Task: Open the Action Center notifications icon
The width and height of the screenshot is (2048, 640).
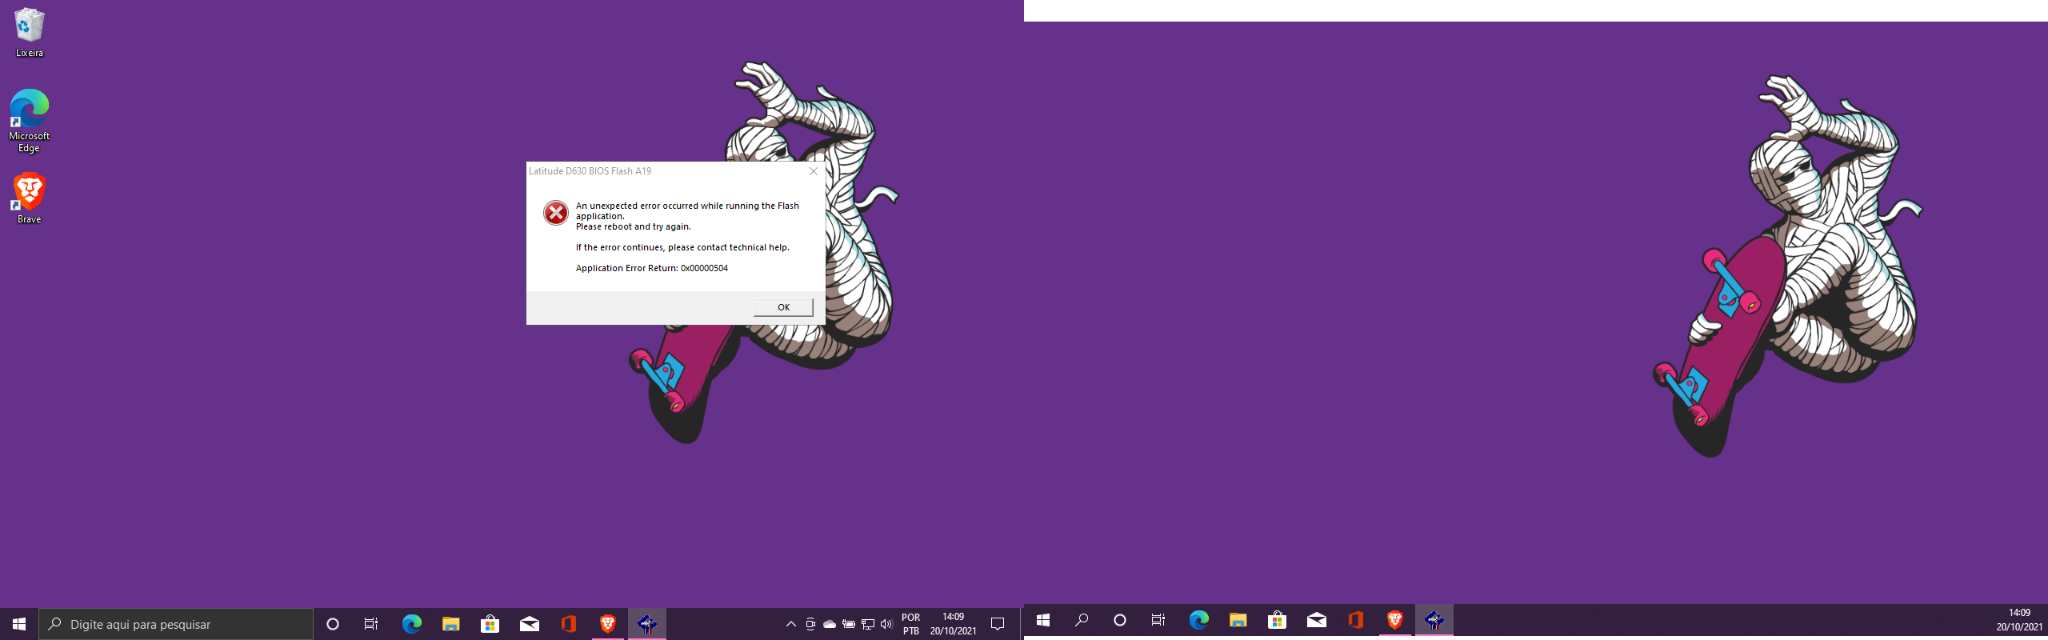Action: pos(997,624)
